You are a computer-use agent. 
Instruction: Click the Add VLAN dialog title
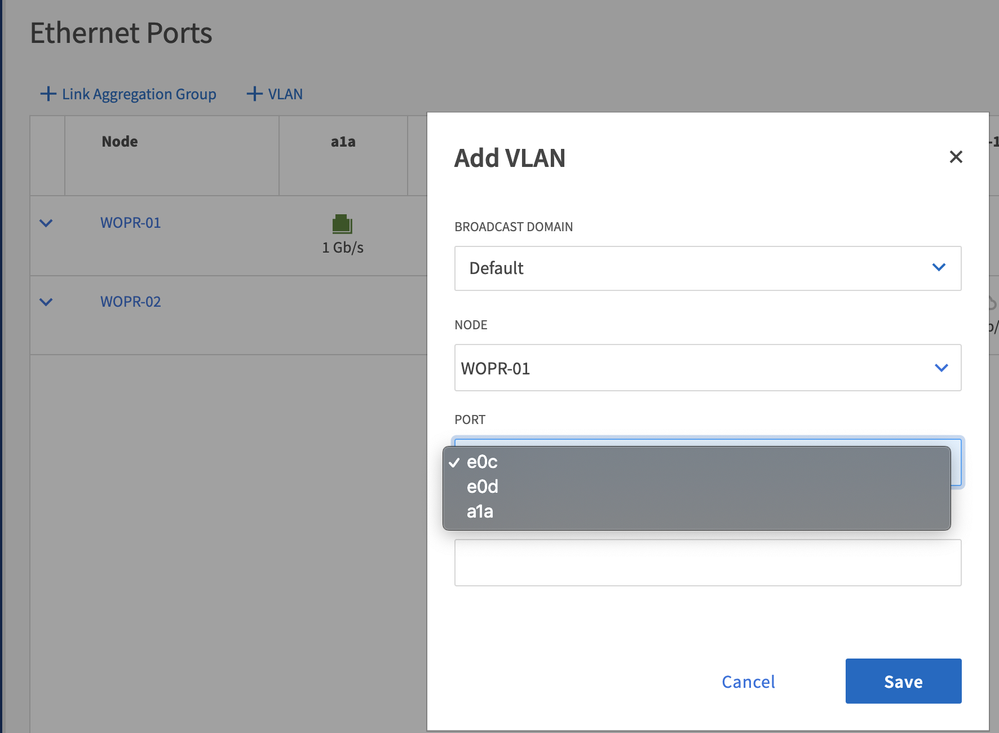point(510,158)
